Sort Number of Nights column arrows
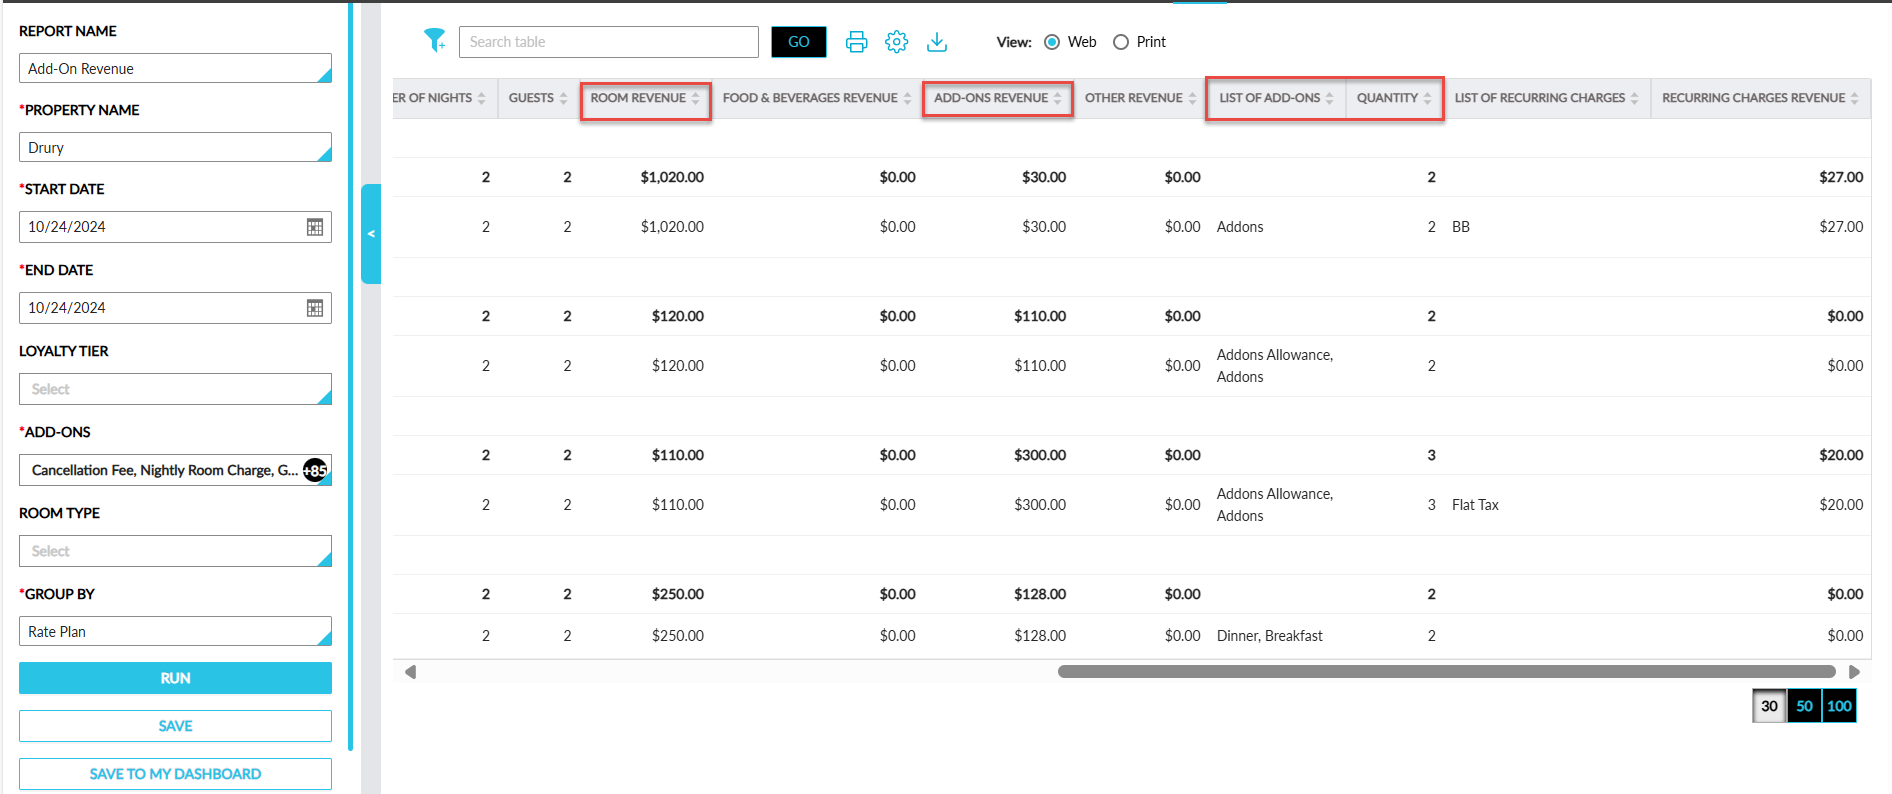Image resolution: width=1892 pixels, height=794 pixels. [x=481, y=98]
